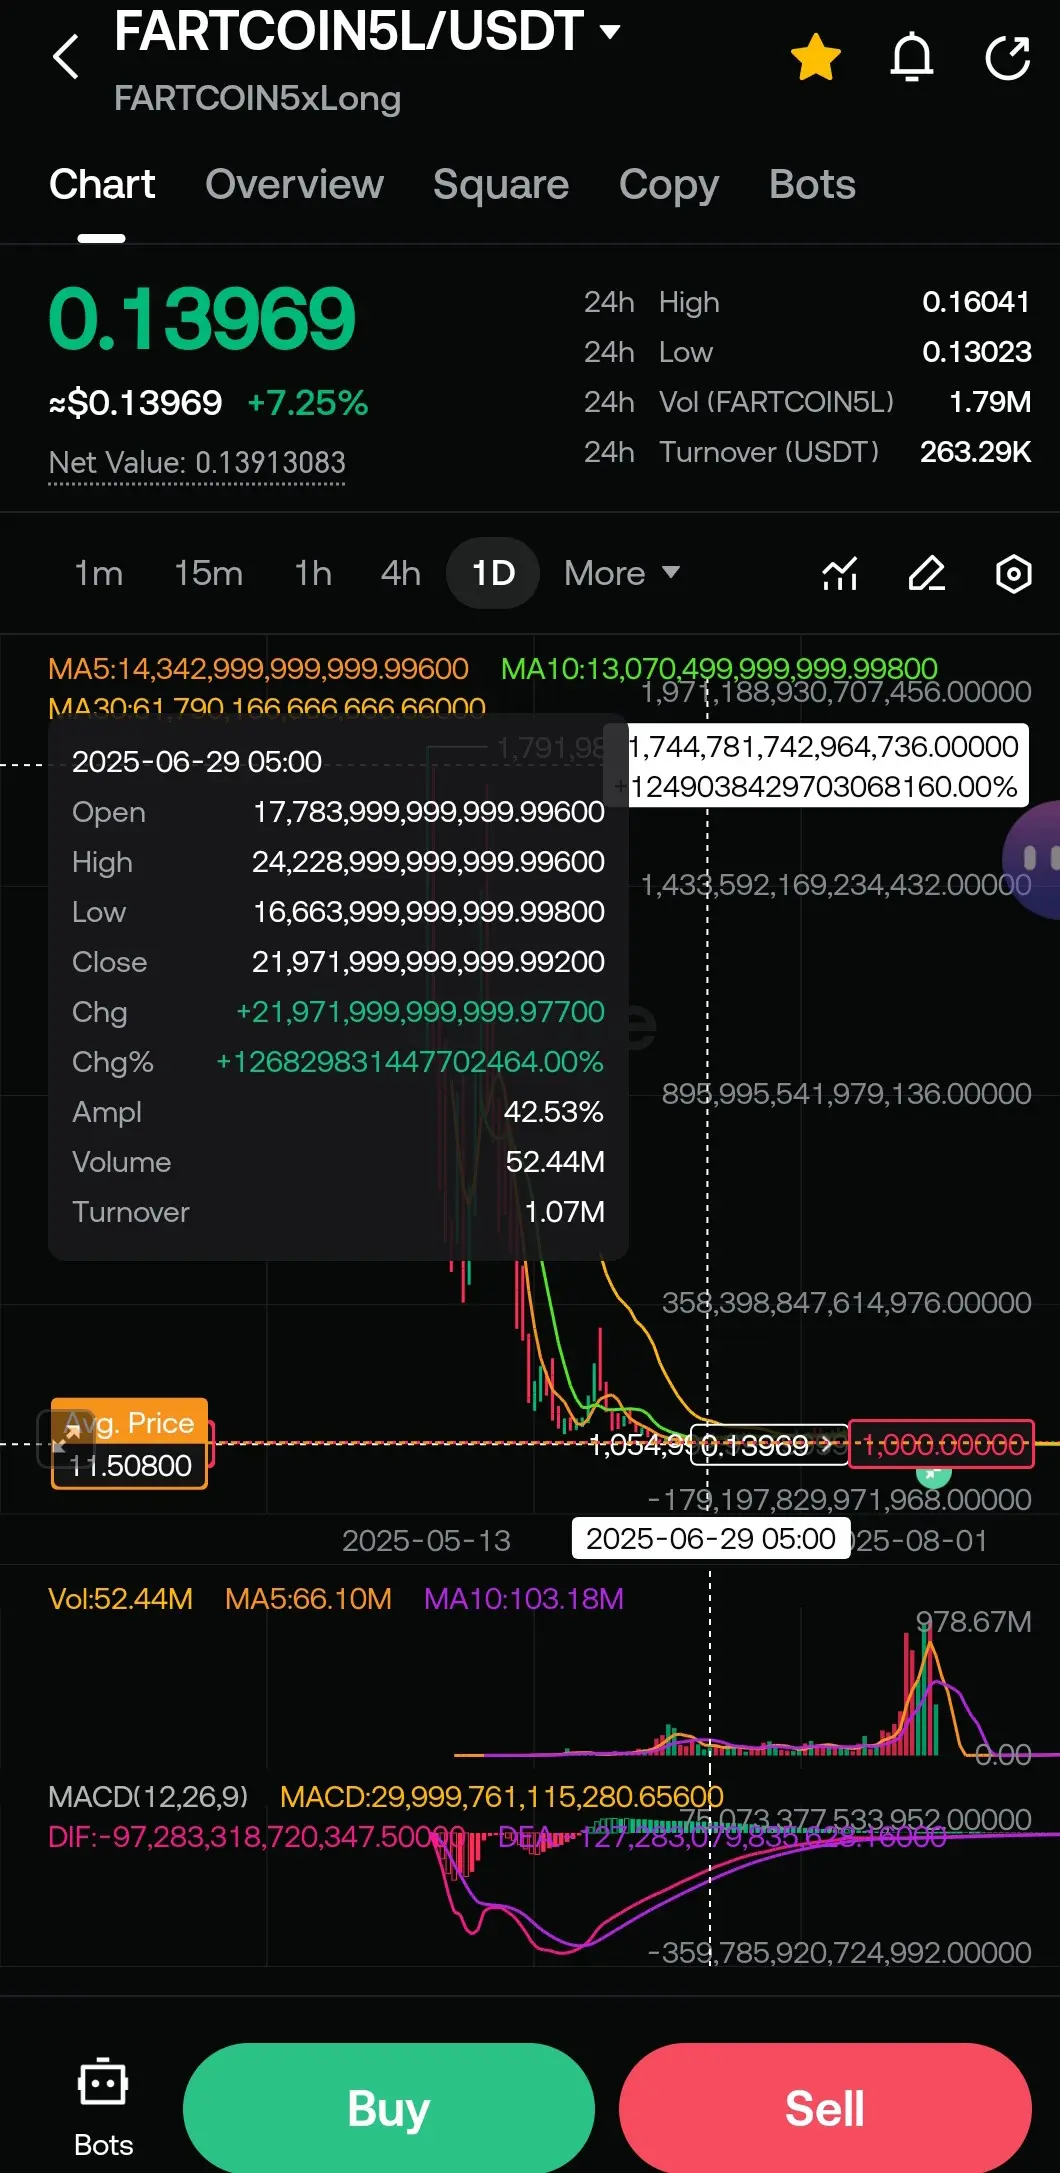Tap the DIF value text

pyautogui.click(x=257, y=1836)
